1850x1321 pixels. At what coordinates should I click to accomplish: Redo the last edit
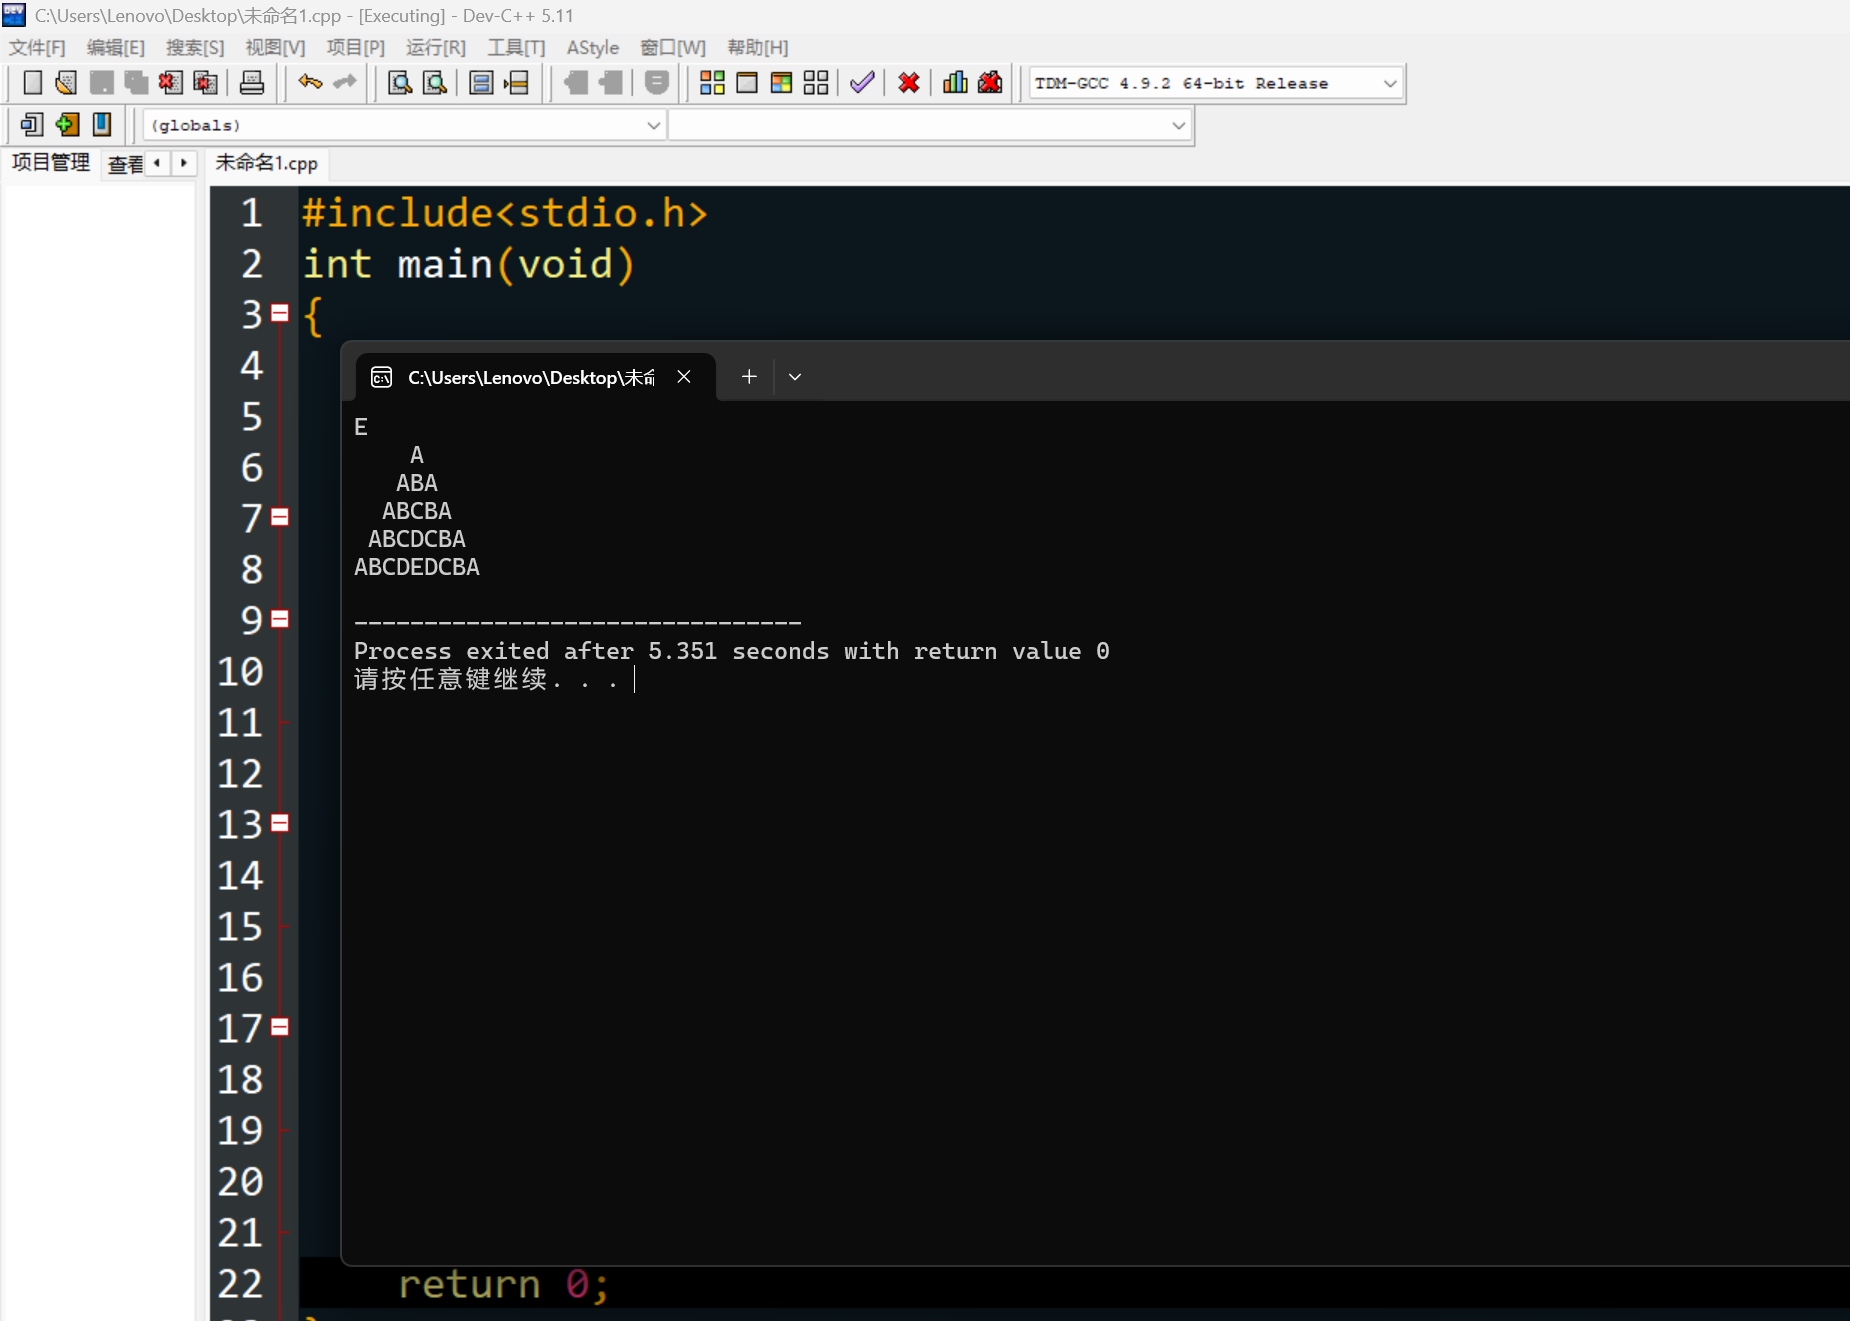click(x=345, y=83)
